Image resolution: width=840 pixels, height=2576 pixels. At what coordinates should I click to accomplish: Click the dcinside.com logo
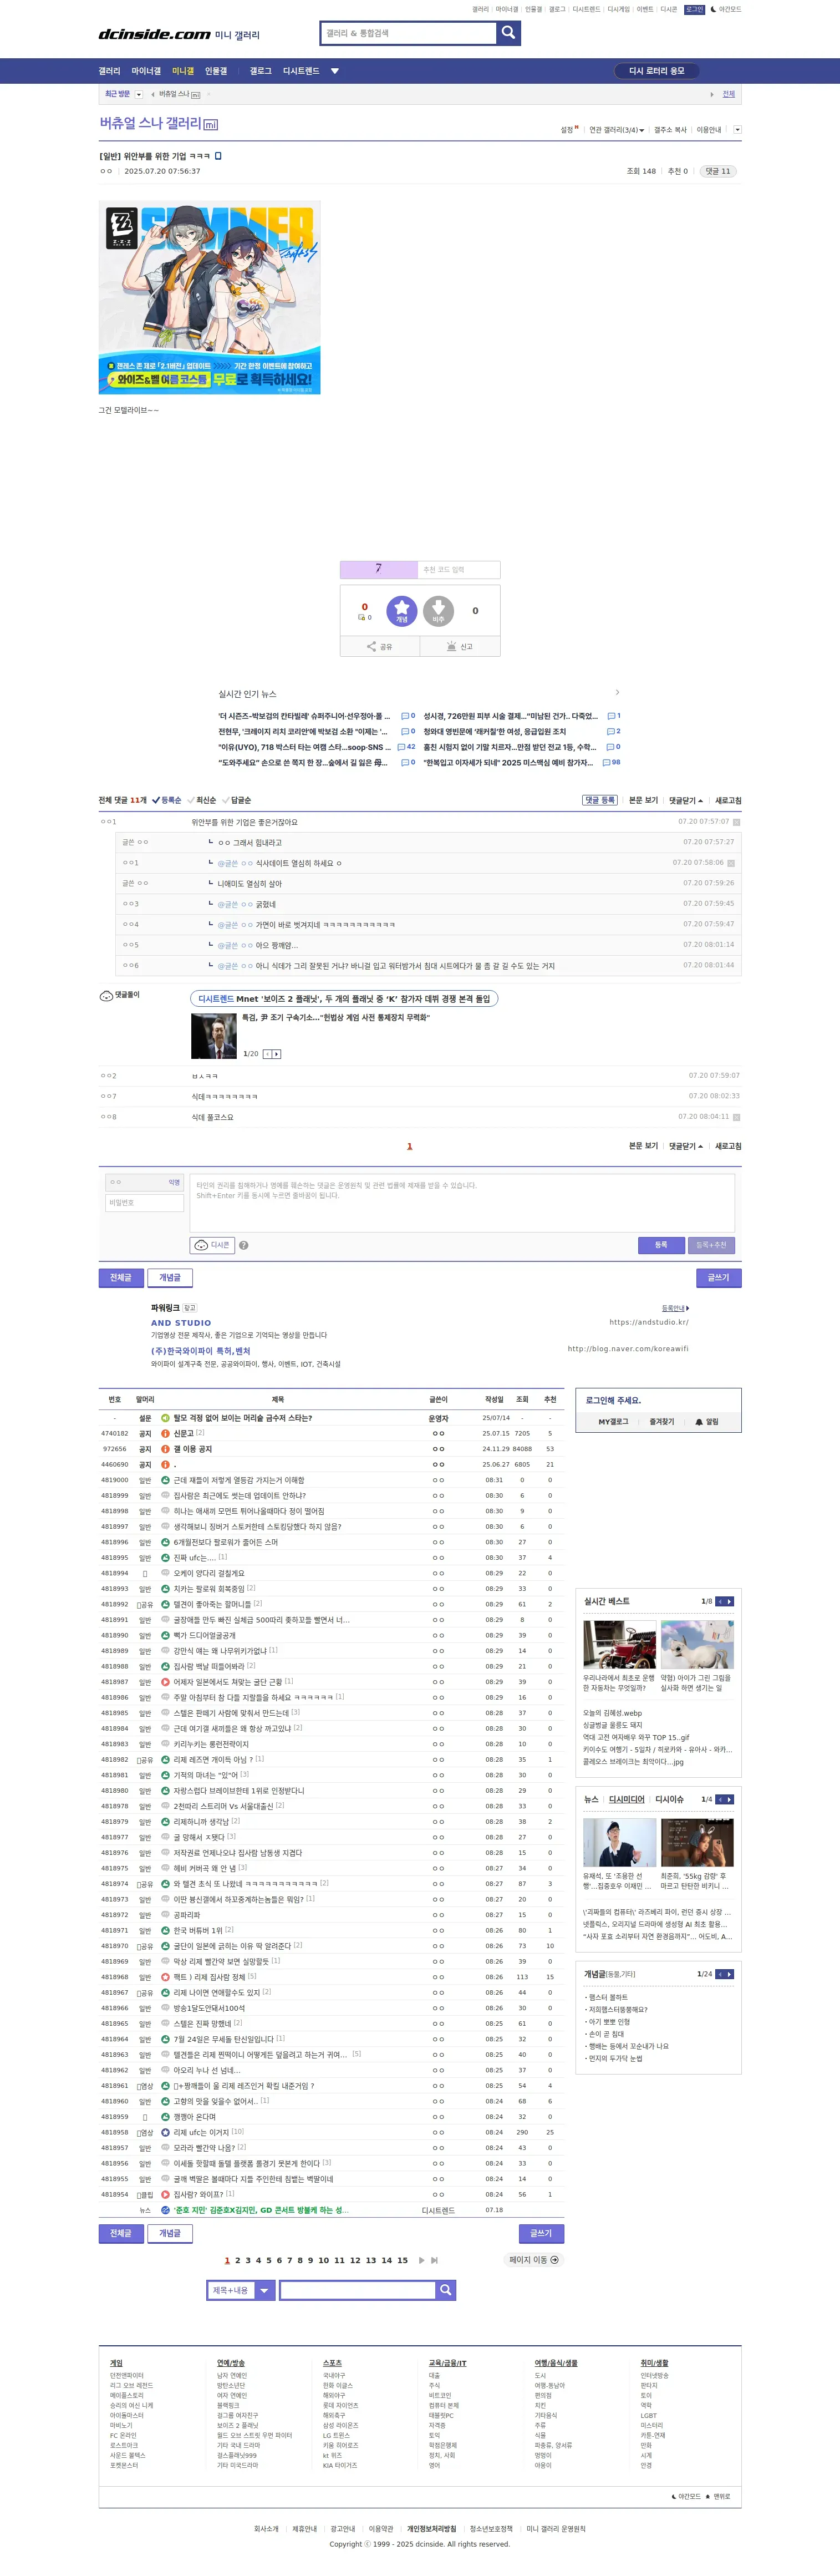tap(154, 34)
